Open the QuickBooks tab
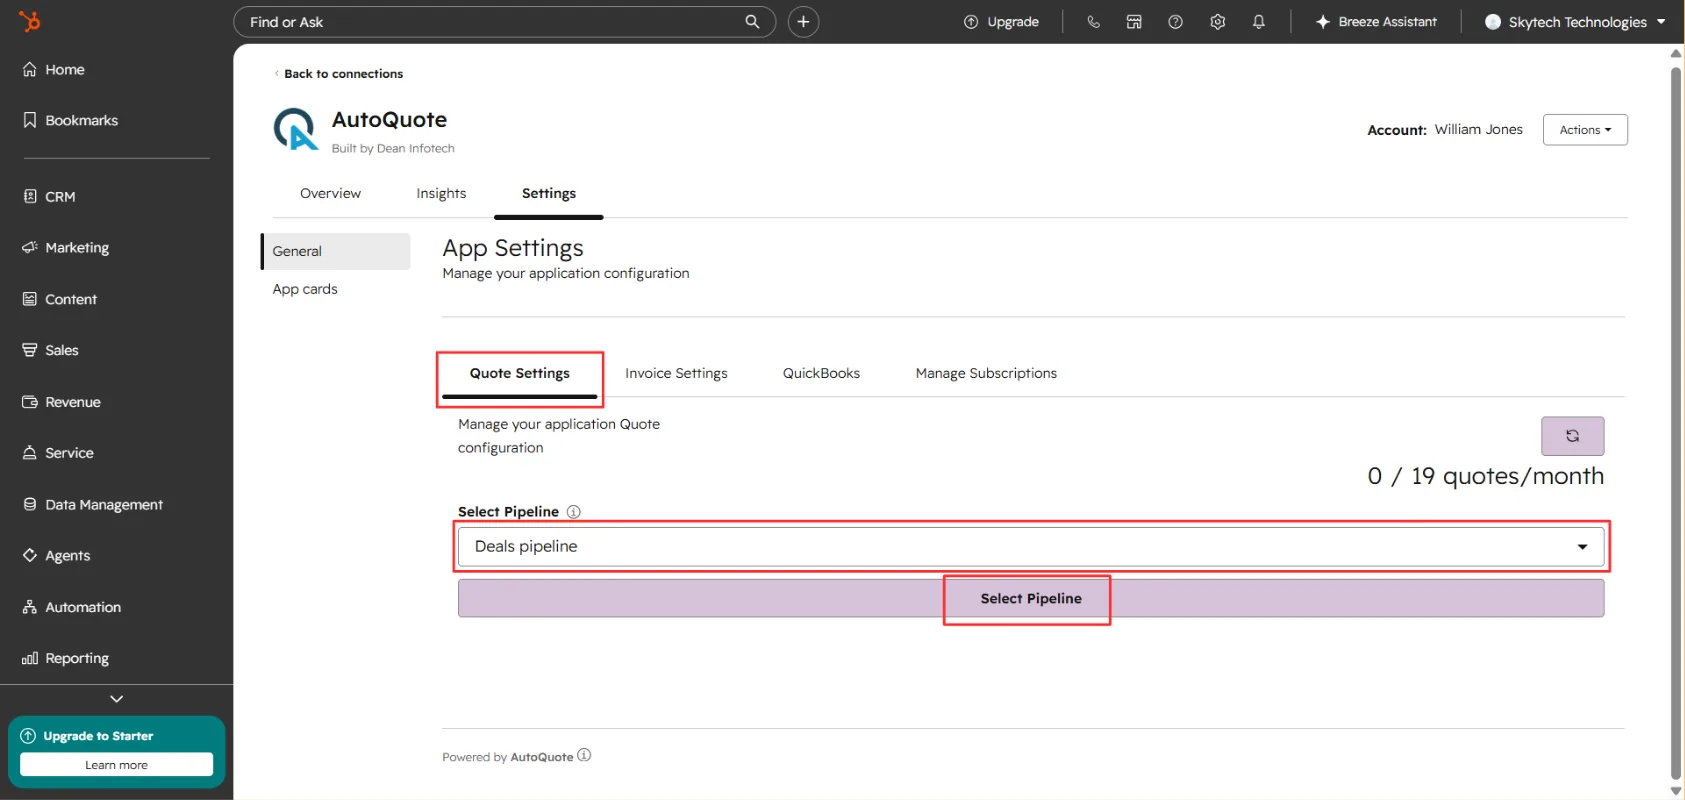This screenshot has width=1685, height=800. tap(821, 374)
